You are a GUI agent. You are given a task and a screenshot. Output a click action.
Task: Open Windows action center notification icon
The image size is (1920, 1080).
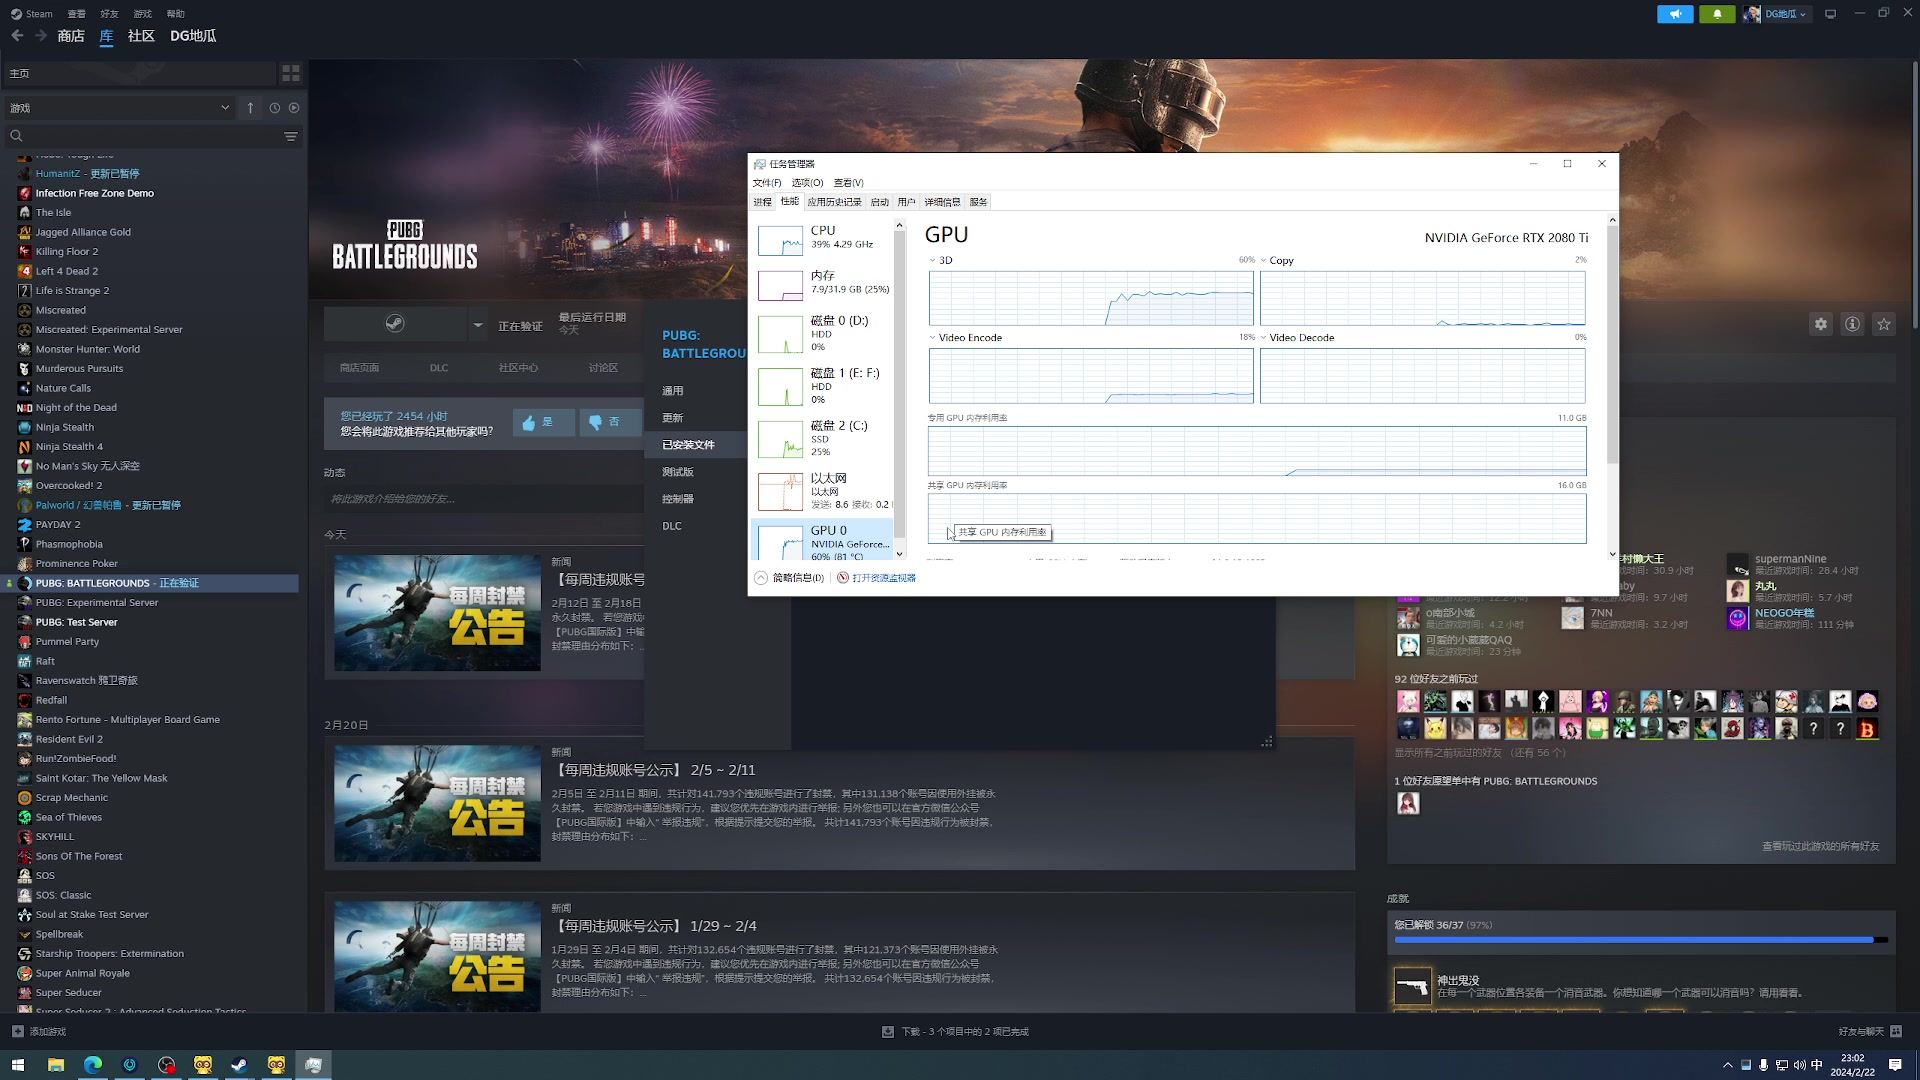pos(1895,1065)
